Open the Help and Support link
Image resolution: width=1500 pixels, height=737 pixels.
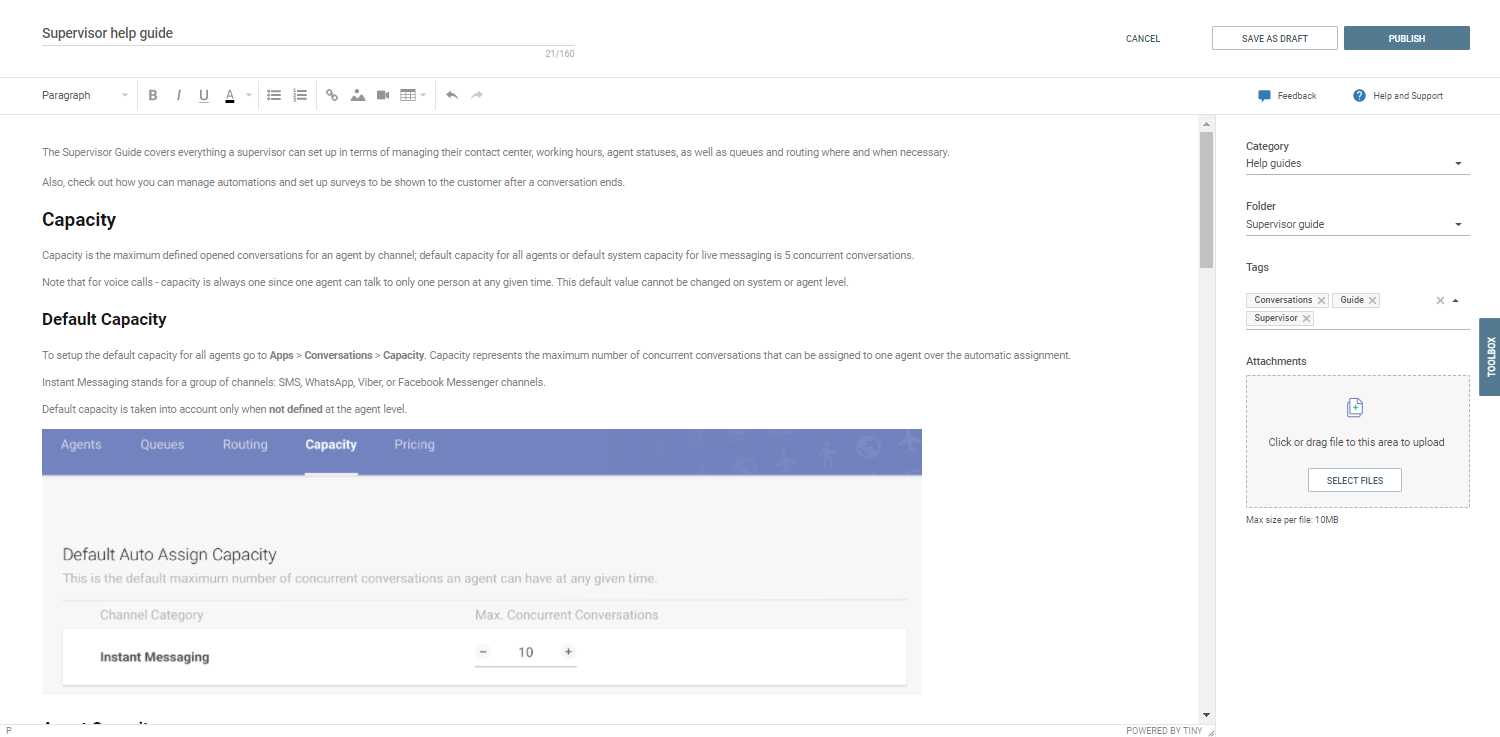coord(1408,96)
